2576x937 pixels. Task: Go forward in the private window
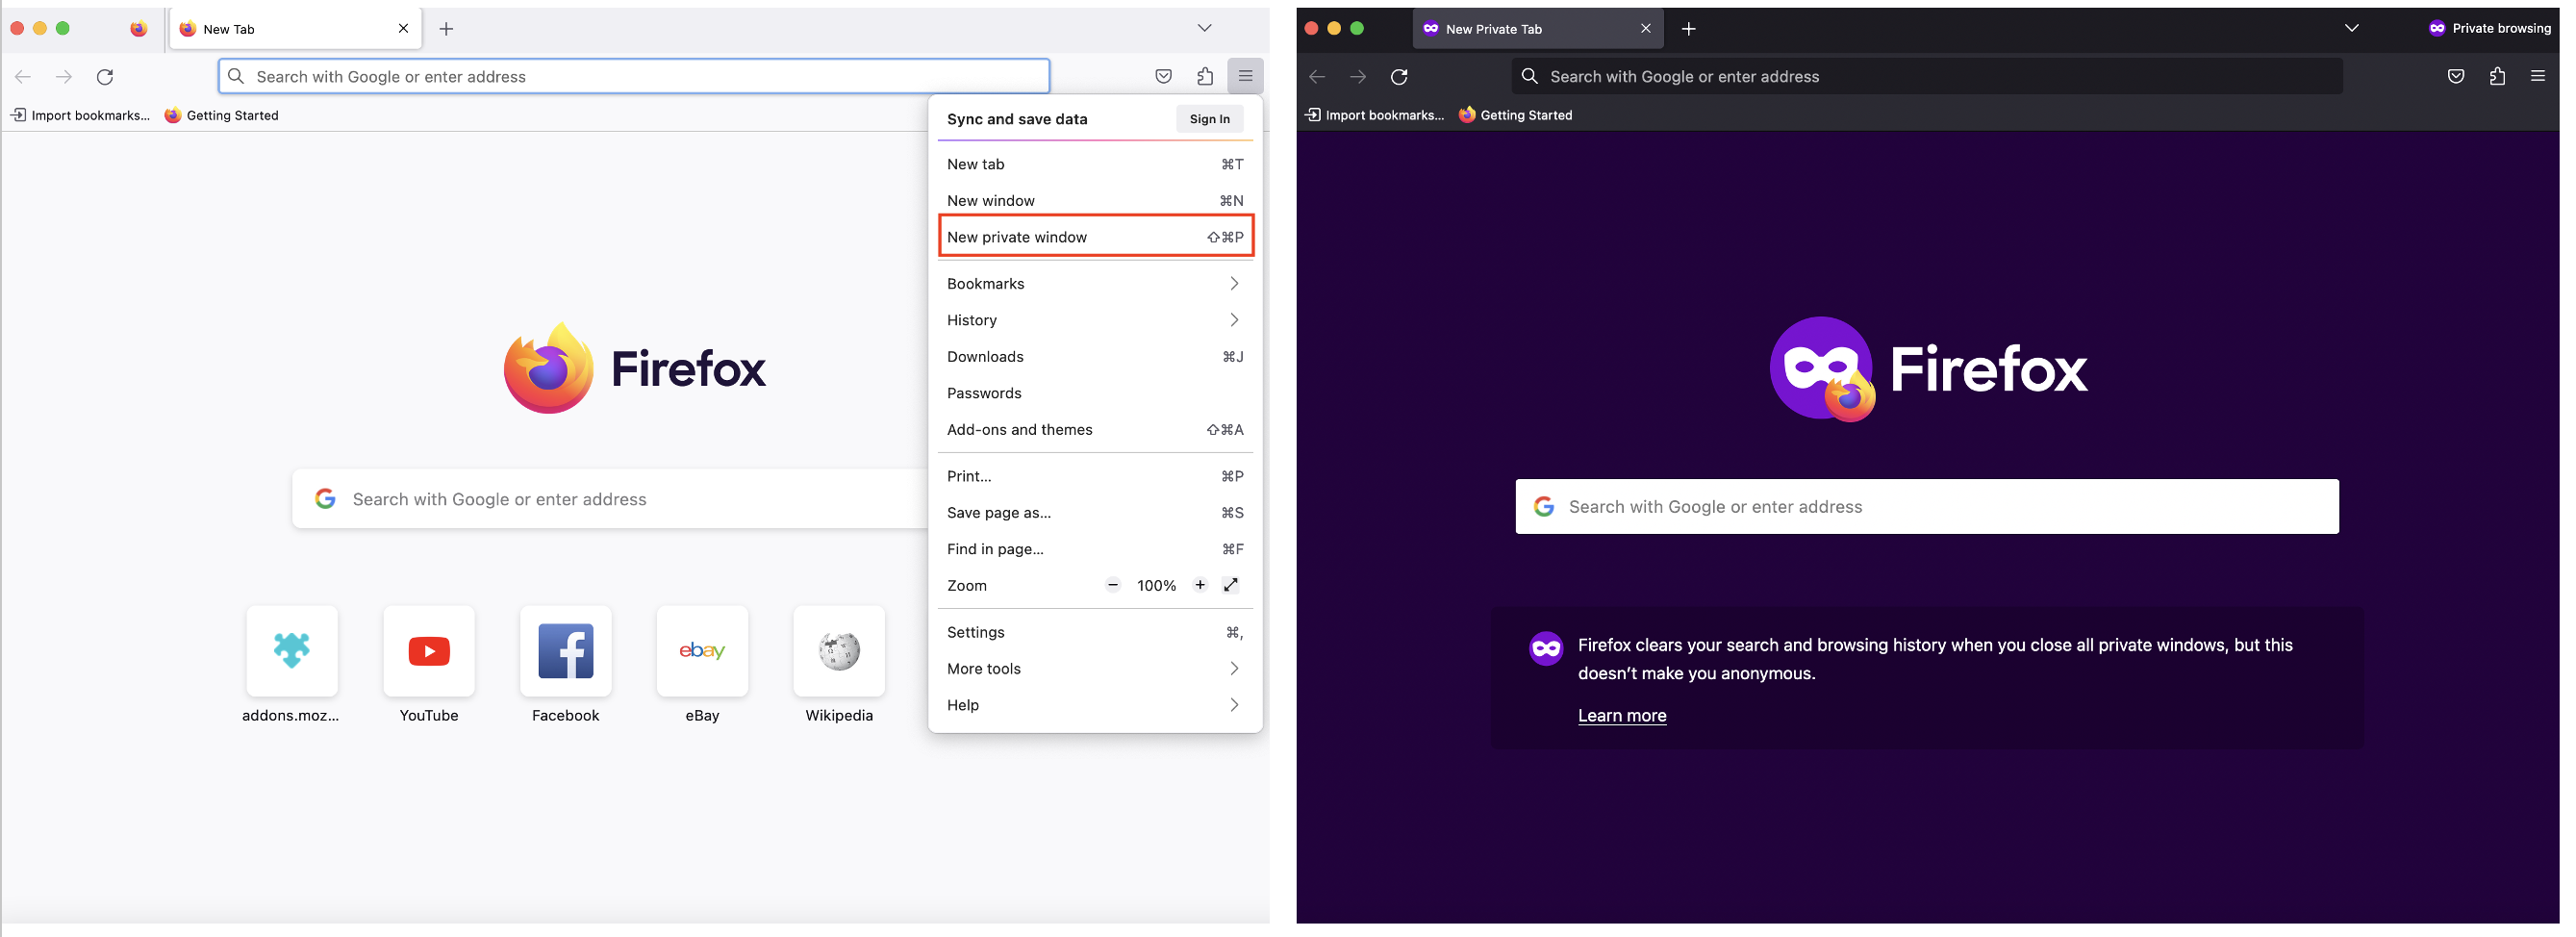point(1358,77)
